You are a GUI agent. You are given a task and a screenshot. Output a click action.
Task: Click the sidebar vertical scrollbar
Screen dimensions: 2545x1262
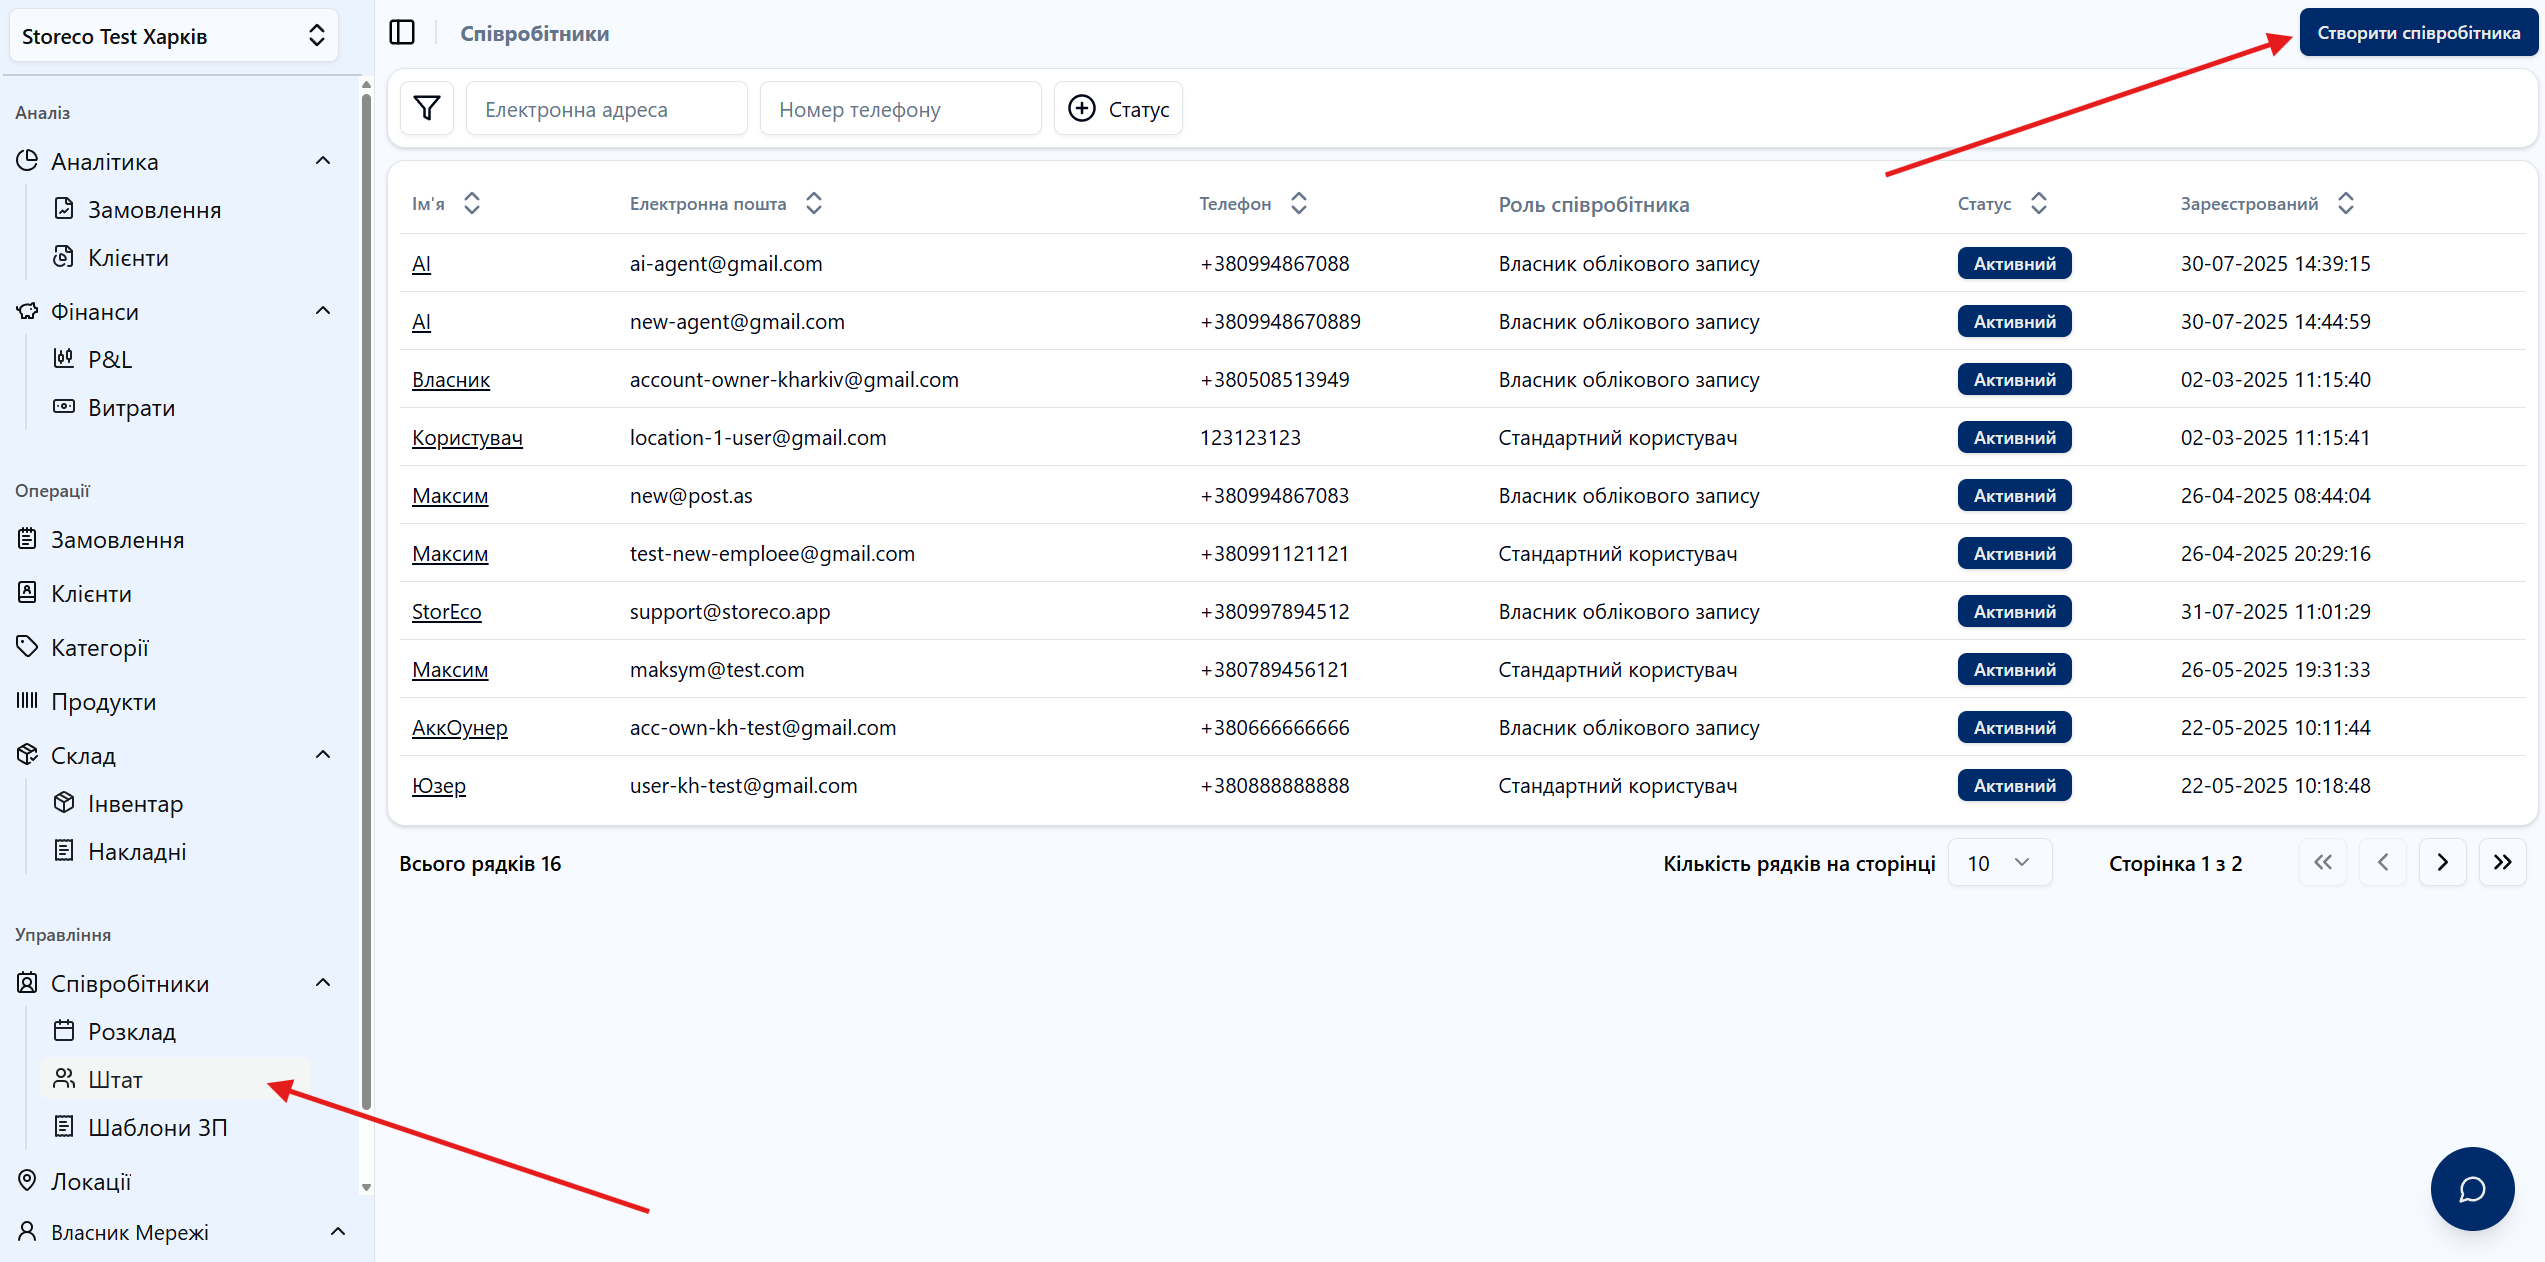[x=366, y=600]
